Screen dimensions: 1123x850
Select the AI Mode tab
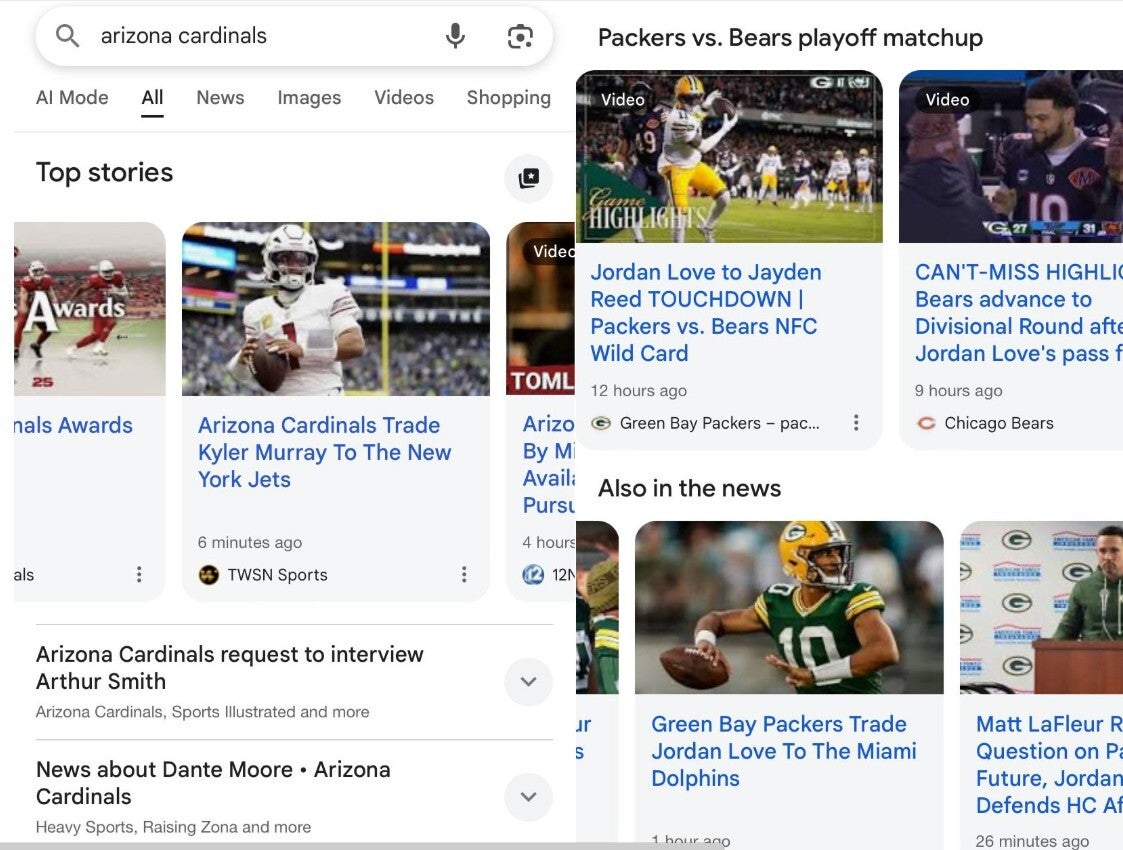71,97
